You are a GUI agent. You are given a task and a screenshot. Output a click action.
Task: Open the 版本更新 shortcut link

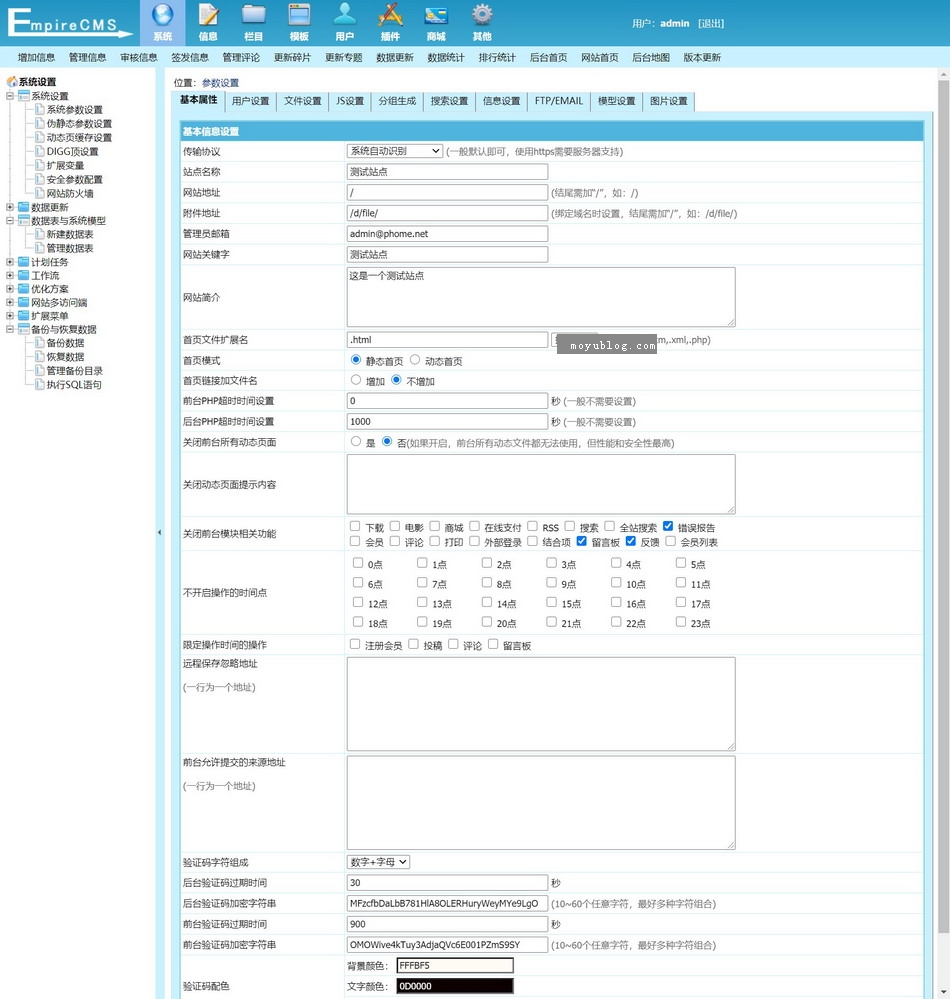click(702, 57)
